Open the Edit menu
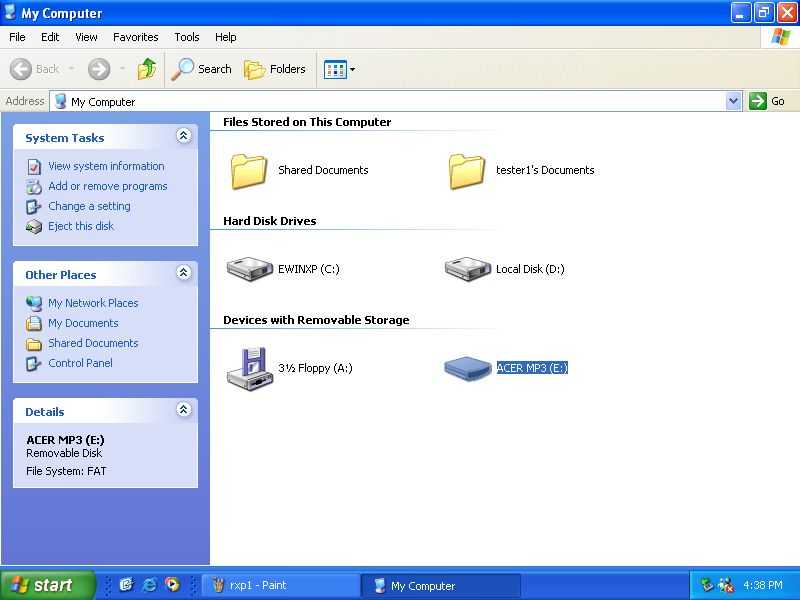Viewport: 800px width, 600px height. tap(50, 37)
